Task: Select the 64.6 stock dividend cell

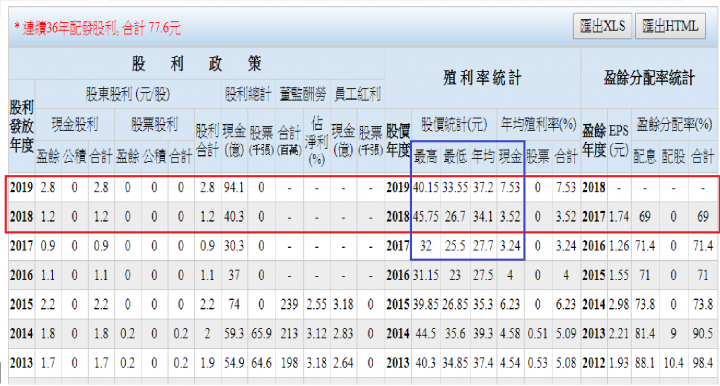Action: [x=261, y=363]
